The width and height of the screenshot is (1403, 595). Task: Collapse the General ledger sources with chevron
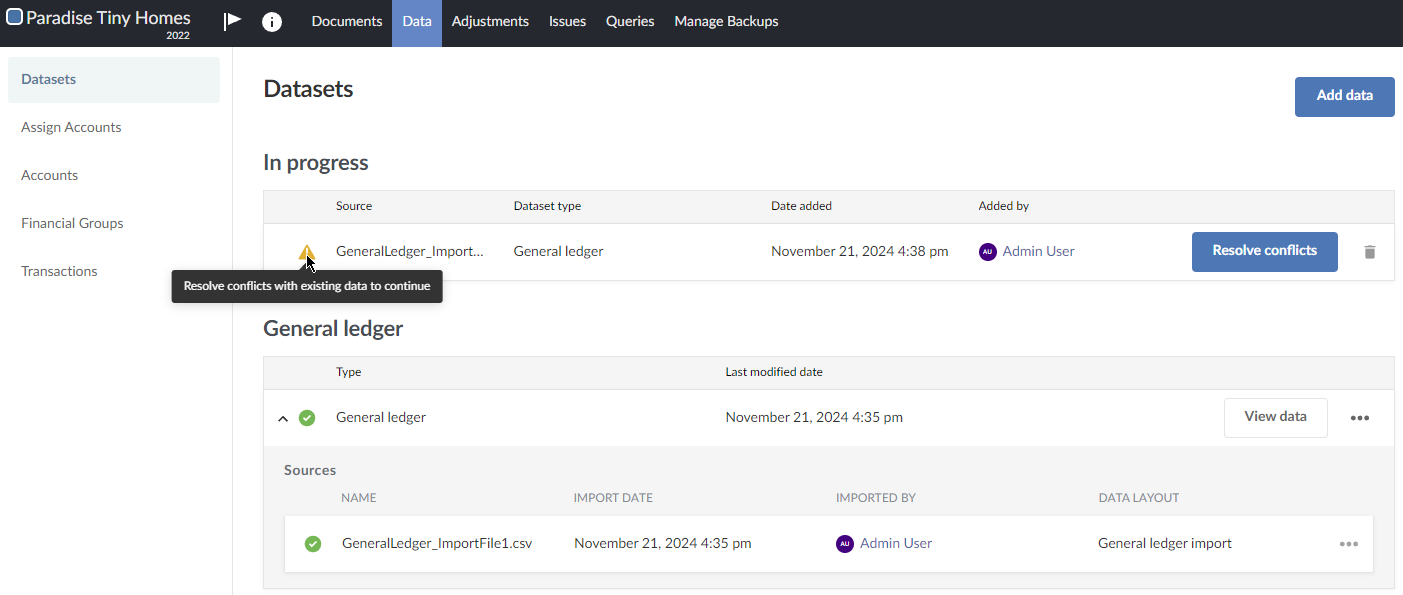[x=283, y=417]
